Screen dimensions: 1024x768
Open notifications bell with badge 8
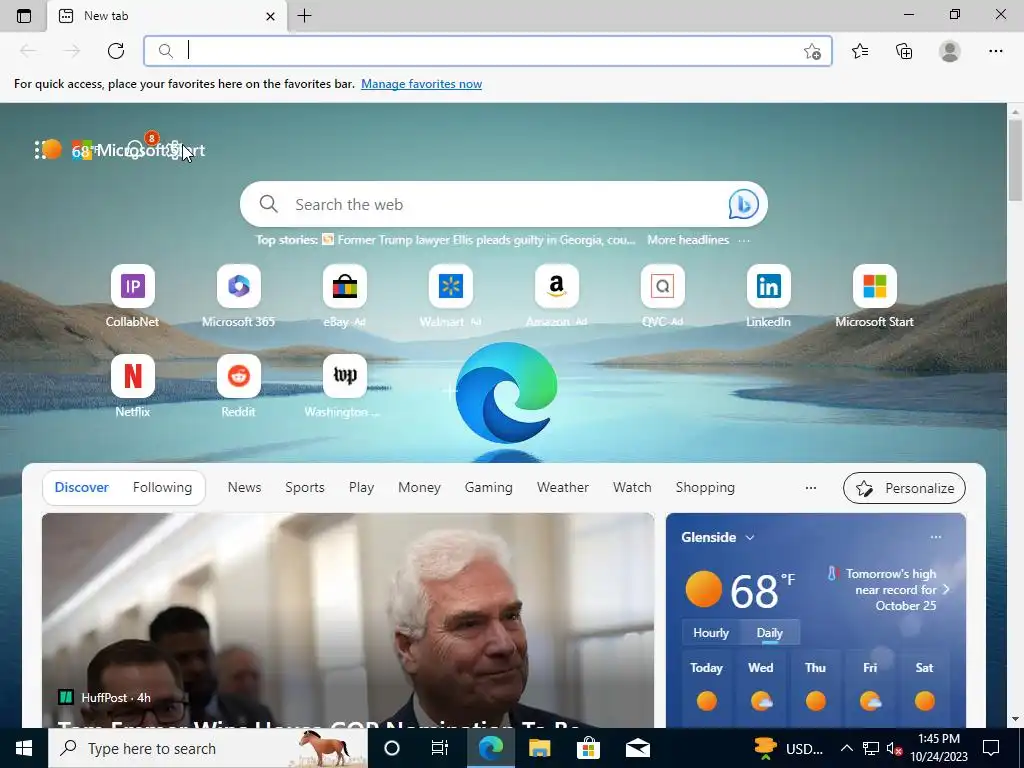point(136,150)
